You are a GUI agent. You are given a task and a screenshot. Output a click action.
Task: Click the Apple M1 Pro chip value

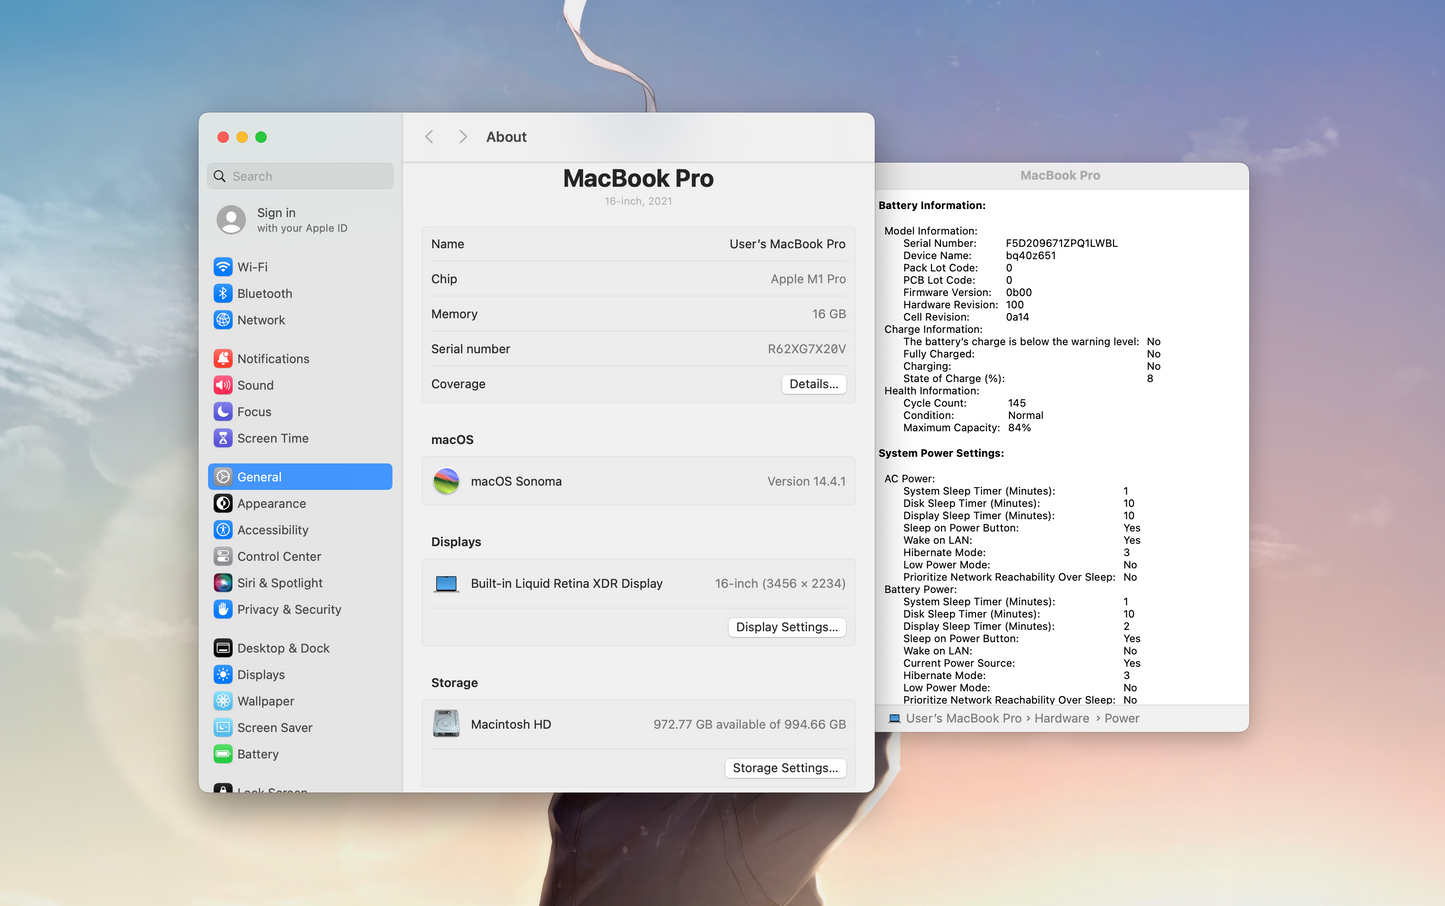(808, 279)
